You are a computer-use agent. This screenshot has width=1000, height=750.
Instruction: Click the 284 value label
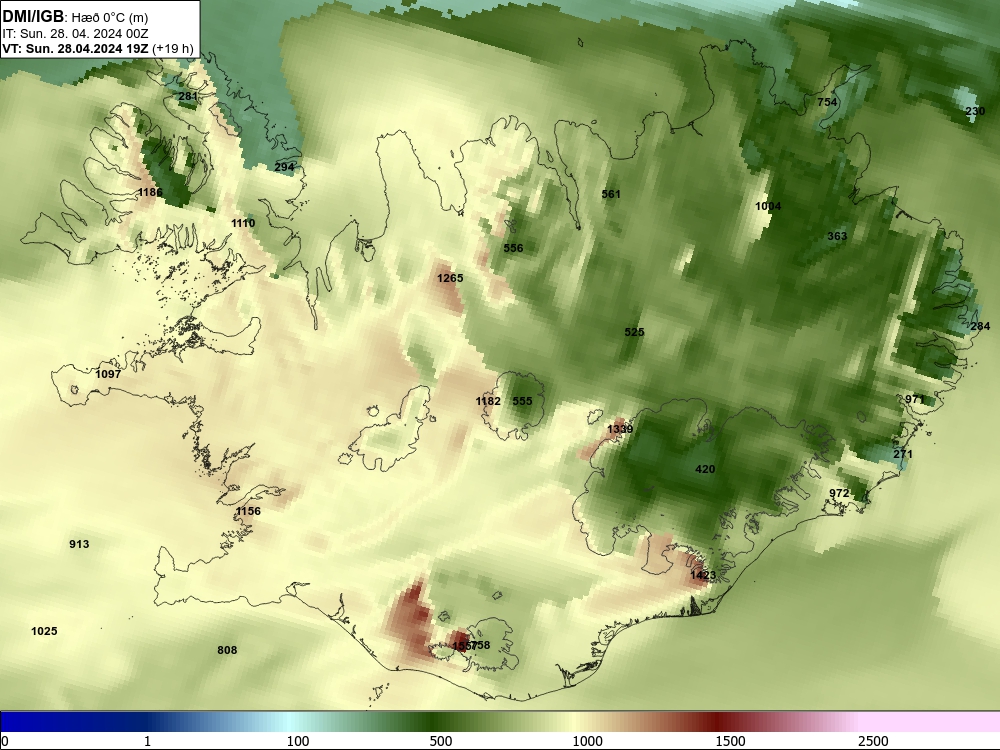(980, 326)
